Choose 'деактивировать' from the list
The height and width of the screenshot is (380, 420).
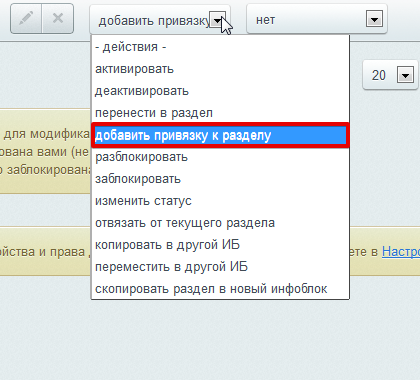click(220, 91)
